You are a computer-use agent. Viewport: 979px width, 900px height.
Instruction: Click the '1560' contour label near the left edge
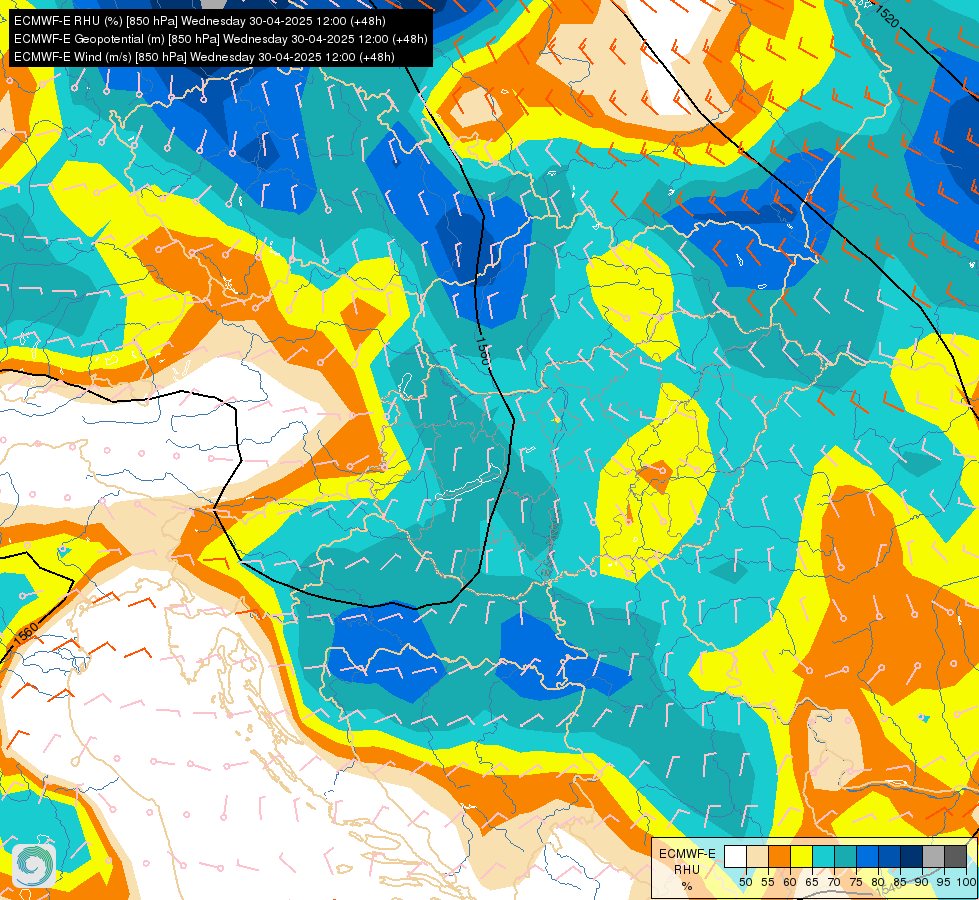tap(26, 634)
